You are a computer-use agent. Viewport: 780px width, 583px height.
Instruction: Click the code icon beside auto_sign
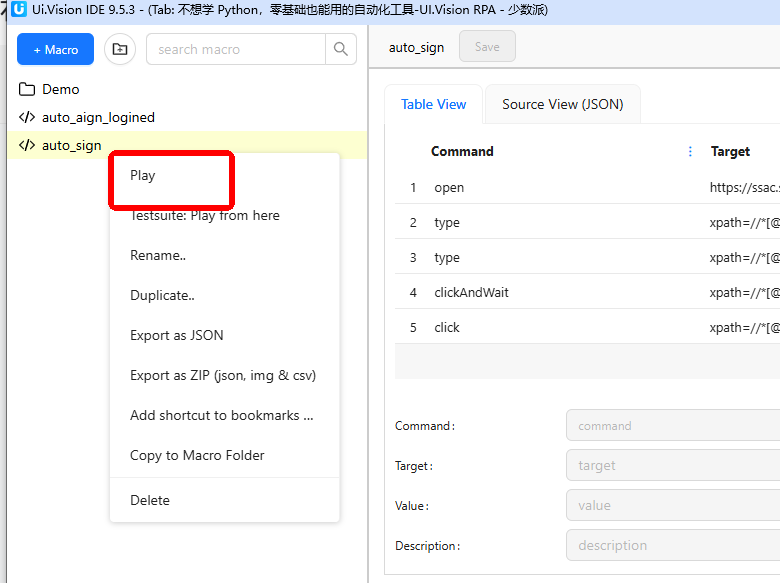(x=27, y=145)
